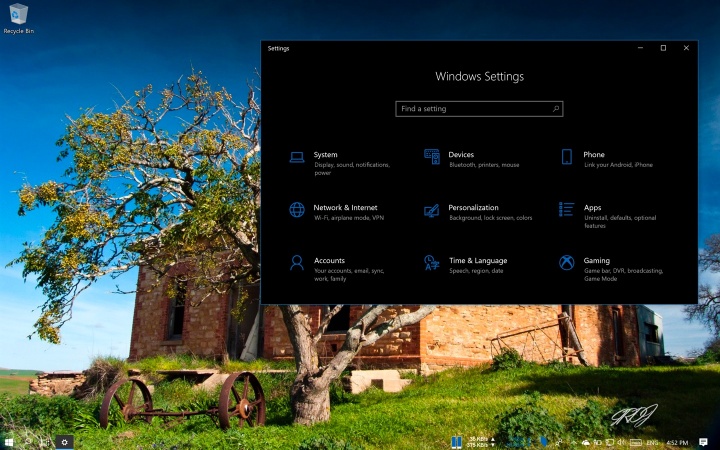The width and height of the screenshot is (720, 450).
Task: Open the Apps list icon
Action: click(x=566, y=209)
